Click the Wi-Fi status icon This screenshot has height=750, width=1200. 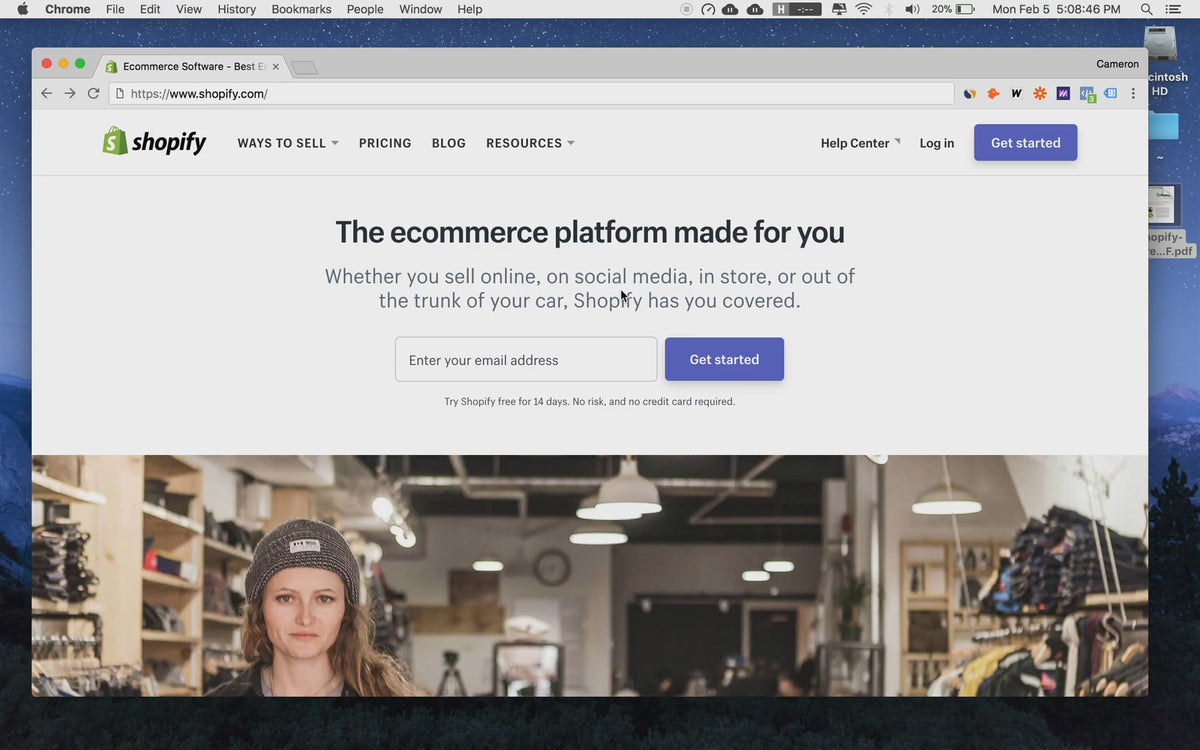pyautogui.click(x=864, y=9)
